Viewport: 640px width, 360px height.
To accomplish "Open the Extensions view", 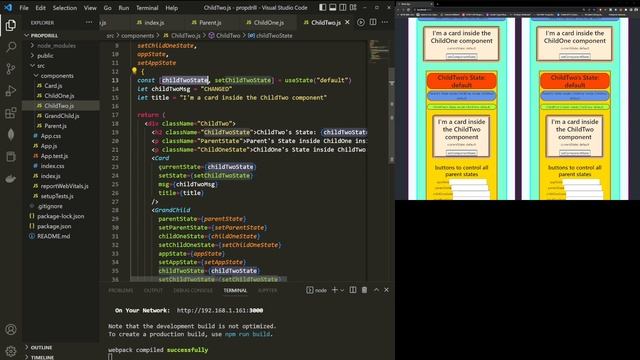I will 11,113.
